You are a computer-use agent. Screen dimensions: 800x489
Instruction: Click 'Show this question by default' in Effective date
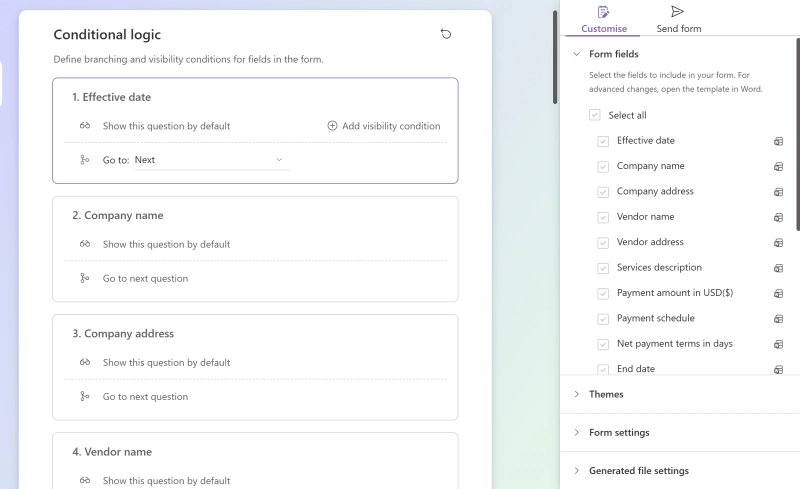(166, 126)
